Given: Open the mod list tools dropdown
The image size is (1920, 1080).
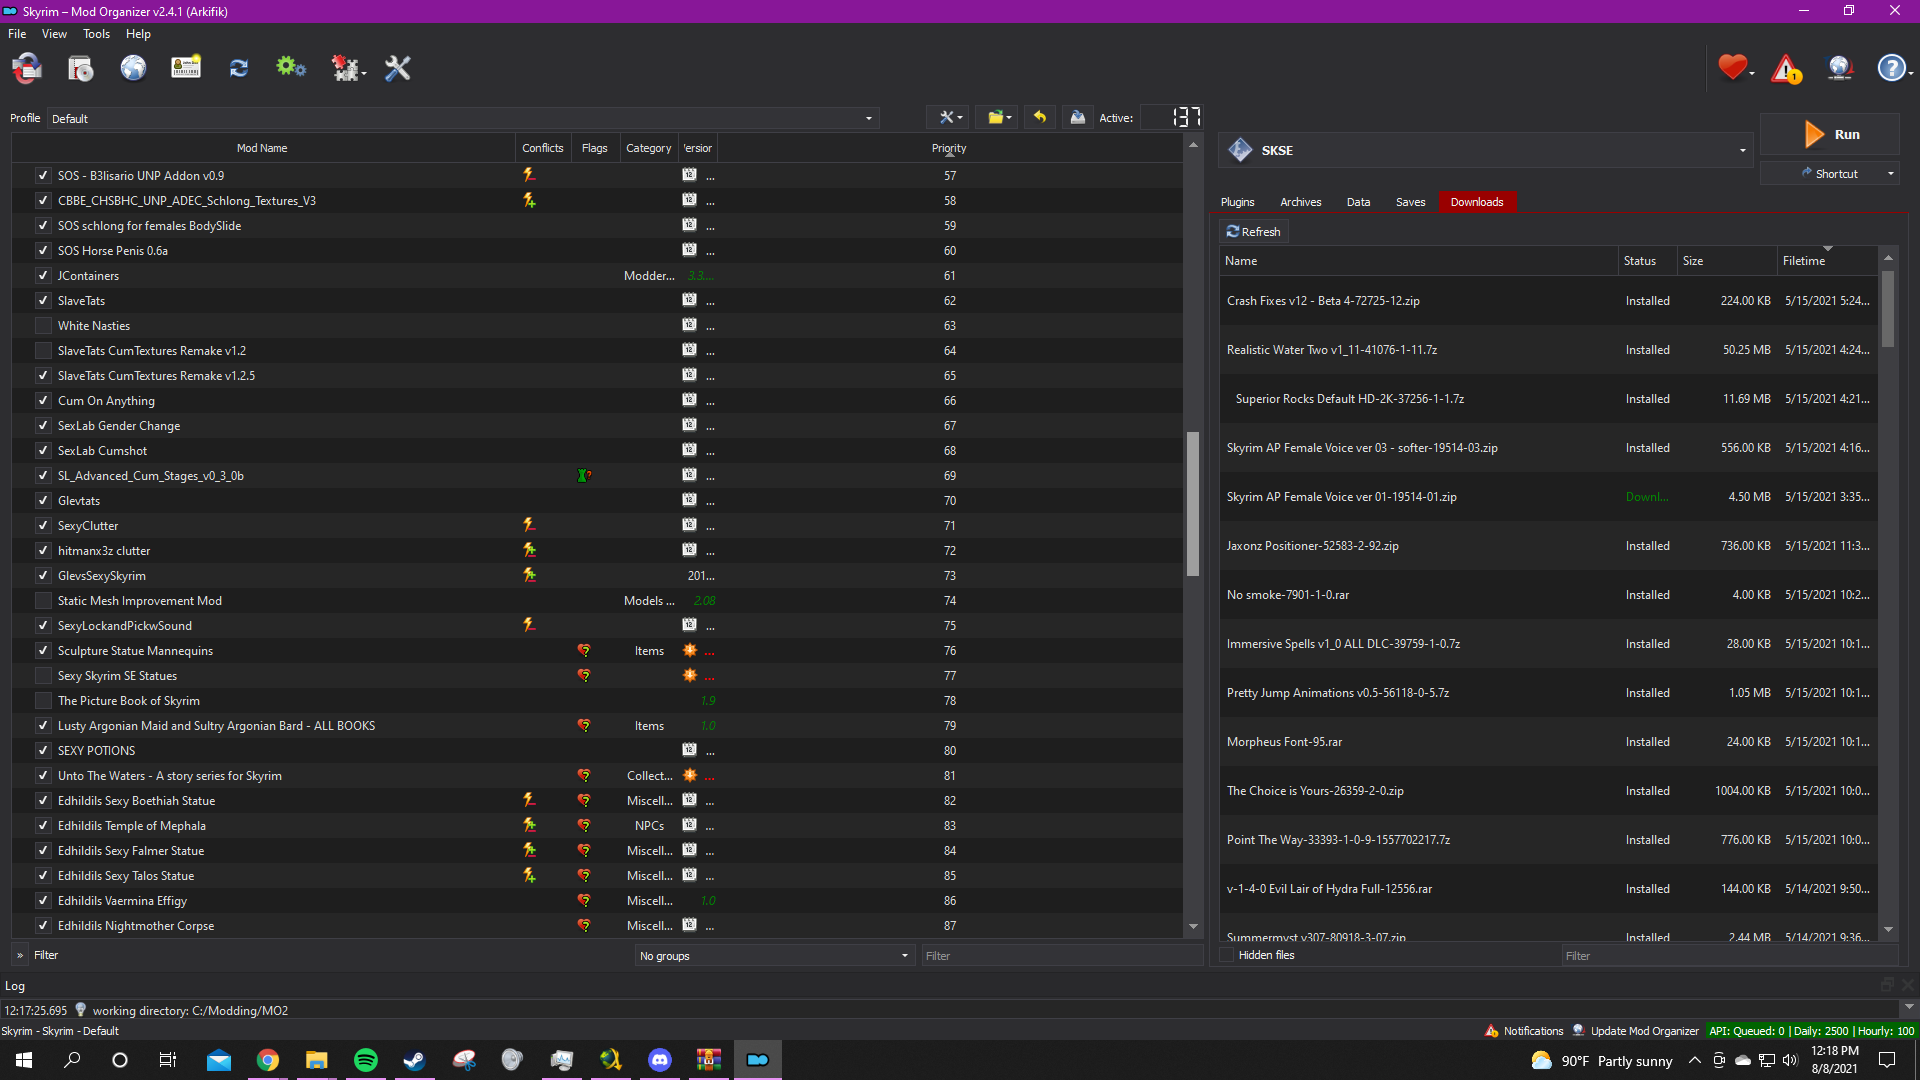Looking at the screenshot, I should 950,117.
